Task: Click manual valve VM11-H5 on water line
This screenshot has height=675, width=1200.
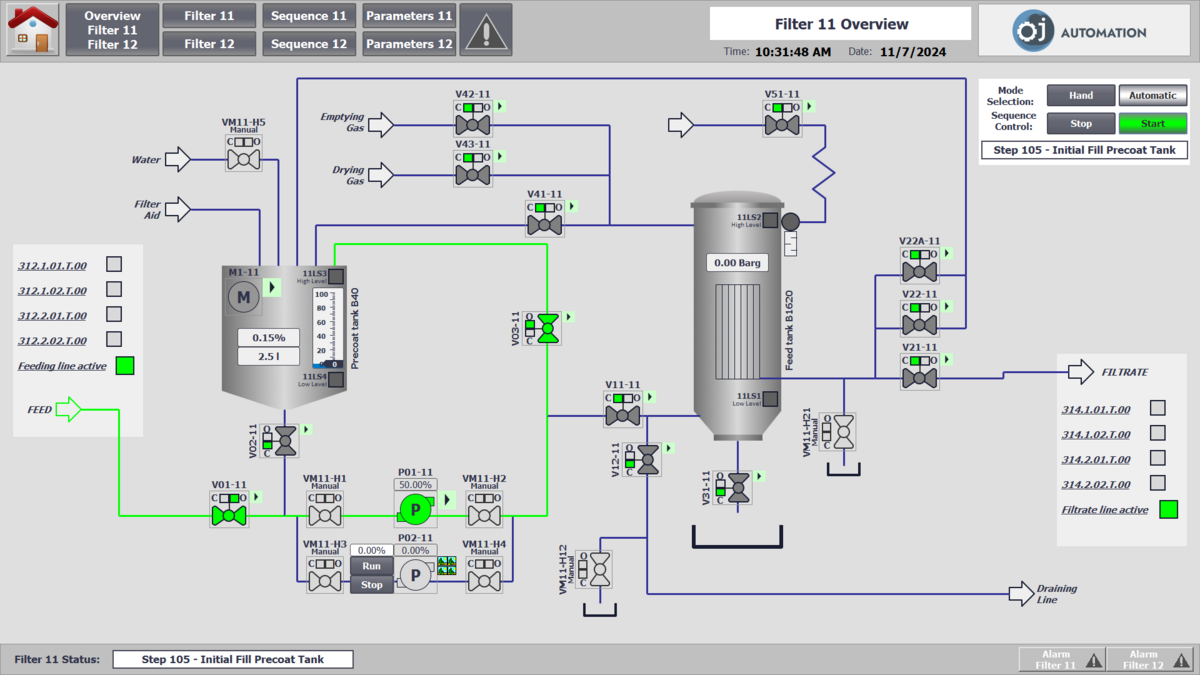Action: 243,159
